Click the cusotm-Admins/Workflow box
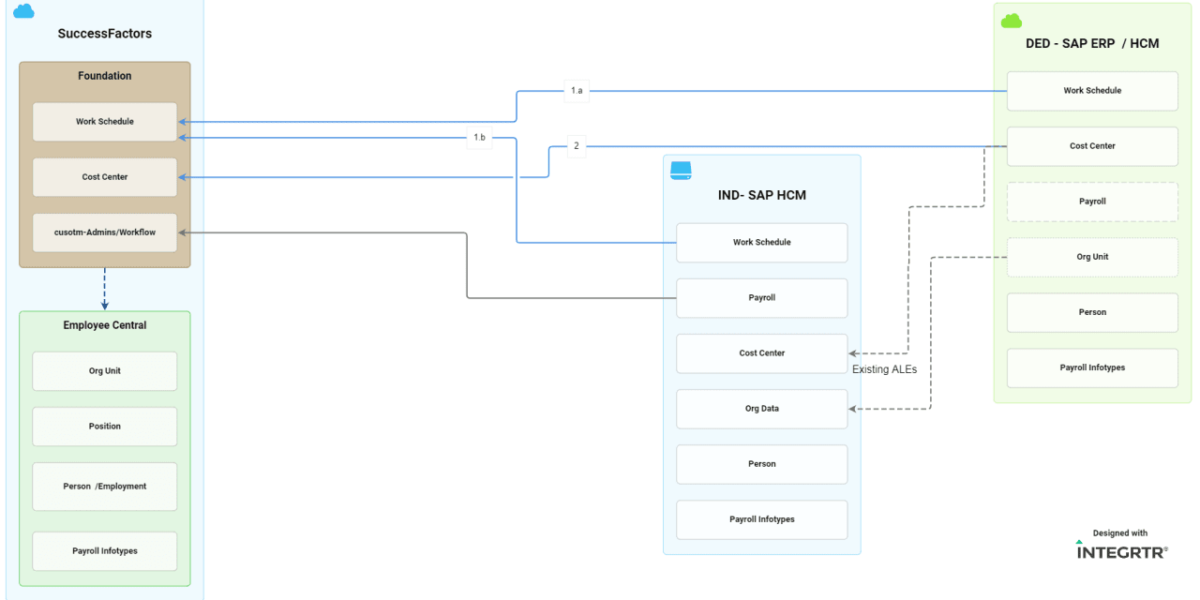 (105, 232)
